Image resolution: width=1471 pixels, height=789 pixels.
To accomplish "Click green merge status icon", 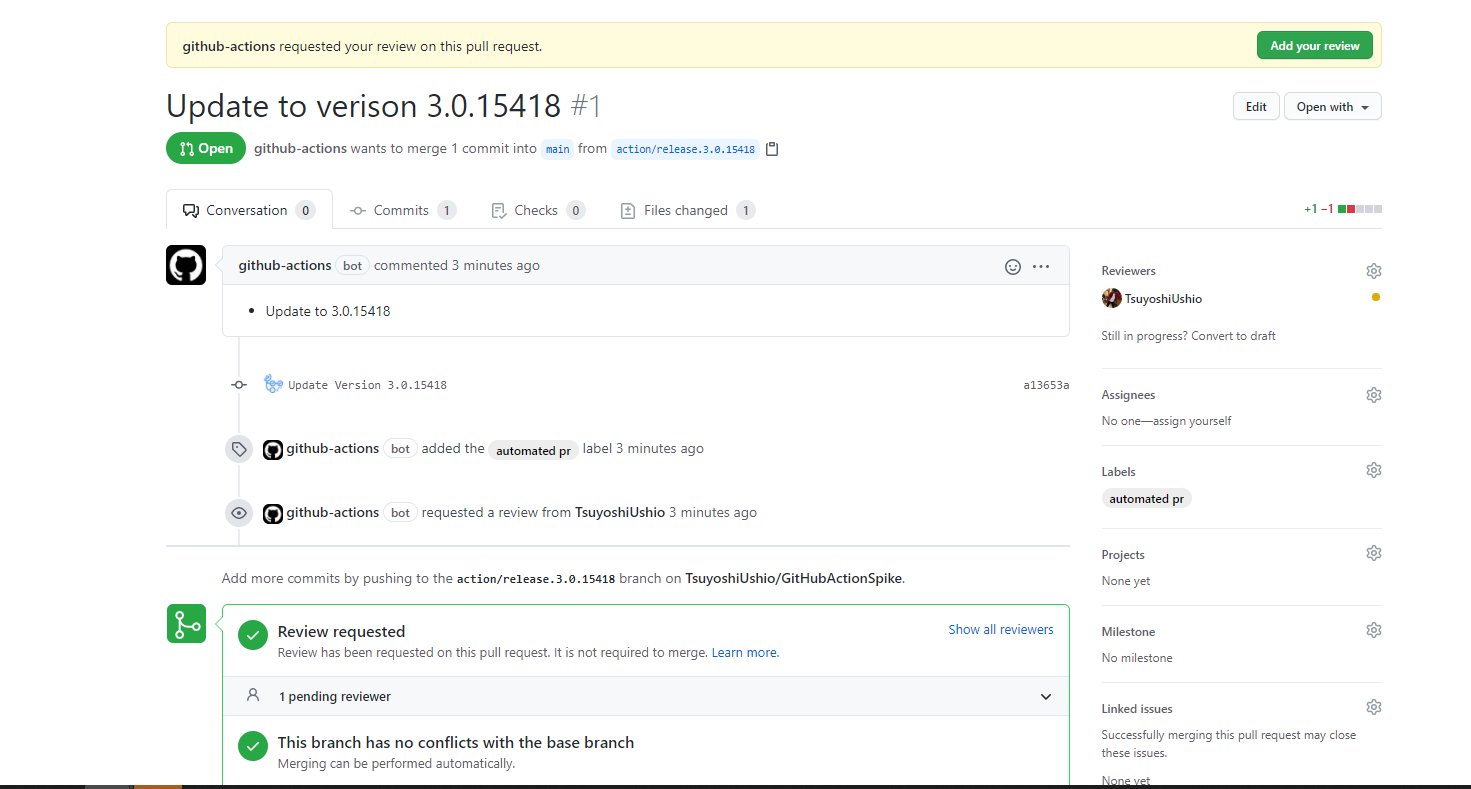I will (186, 624).
